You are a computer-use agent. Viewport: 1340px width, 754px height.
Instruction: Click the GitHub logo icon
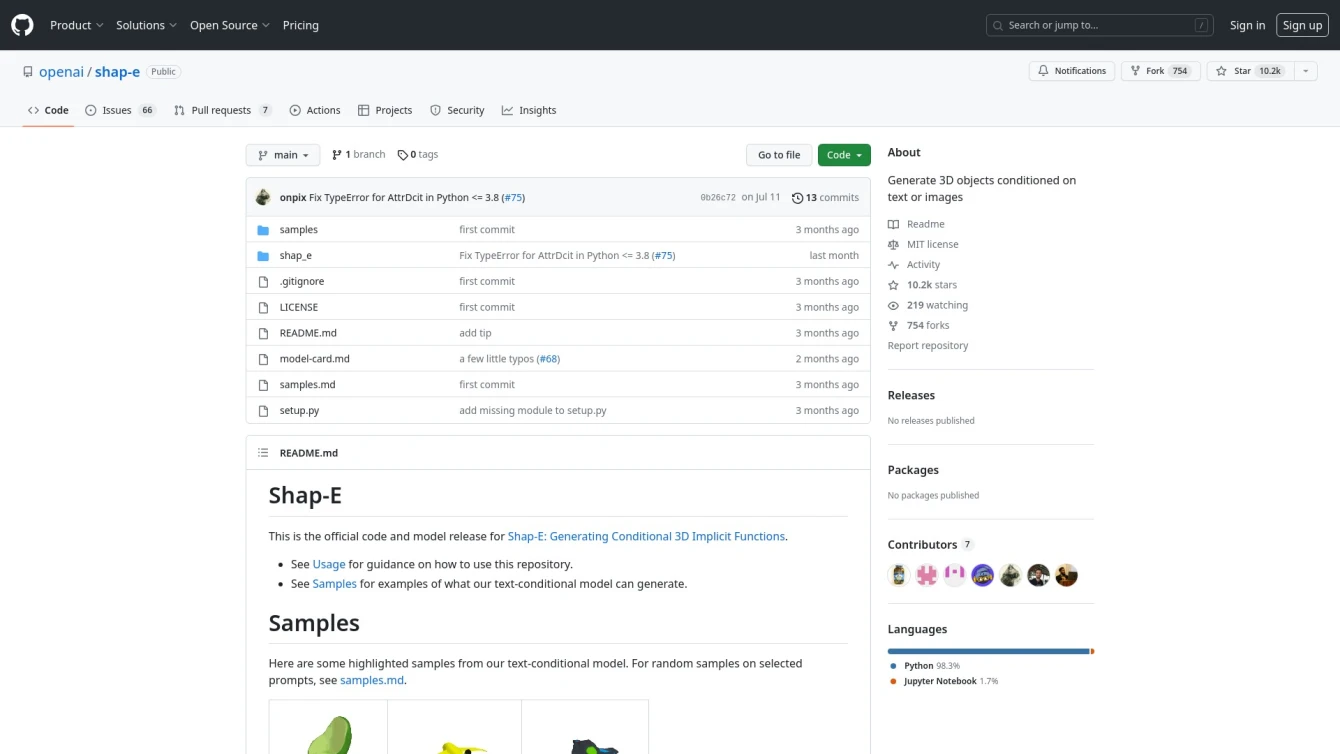coord(22,25)
